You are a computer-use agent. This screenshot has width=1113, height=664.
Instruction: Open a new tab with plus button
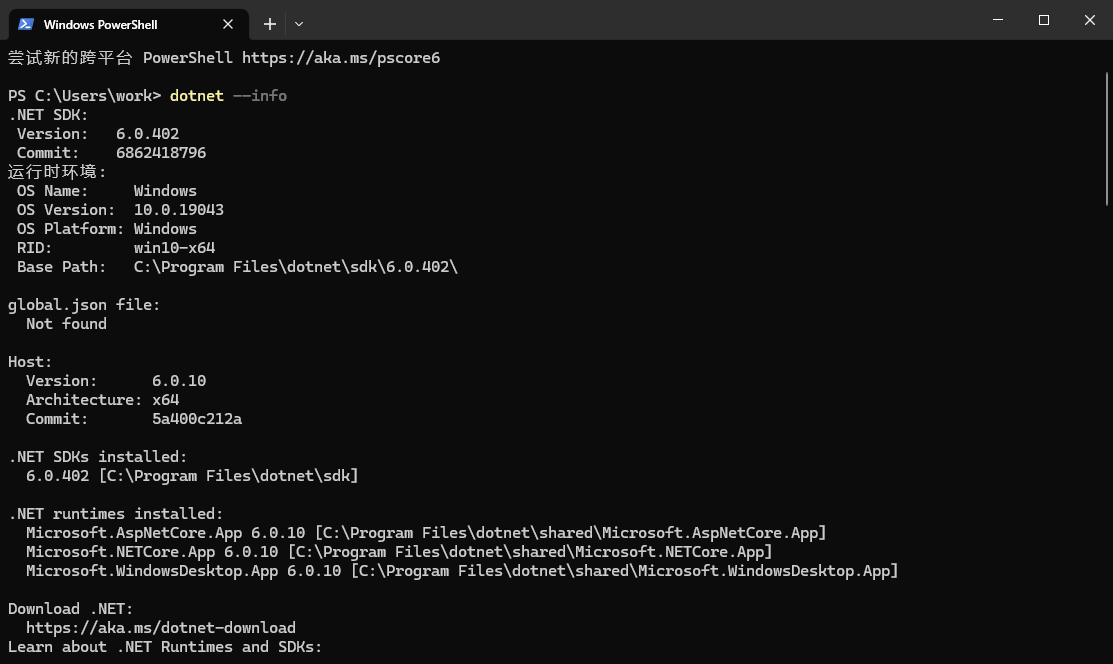(x=270, y=23)
